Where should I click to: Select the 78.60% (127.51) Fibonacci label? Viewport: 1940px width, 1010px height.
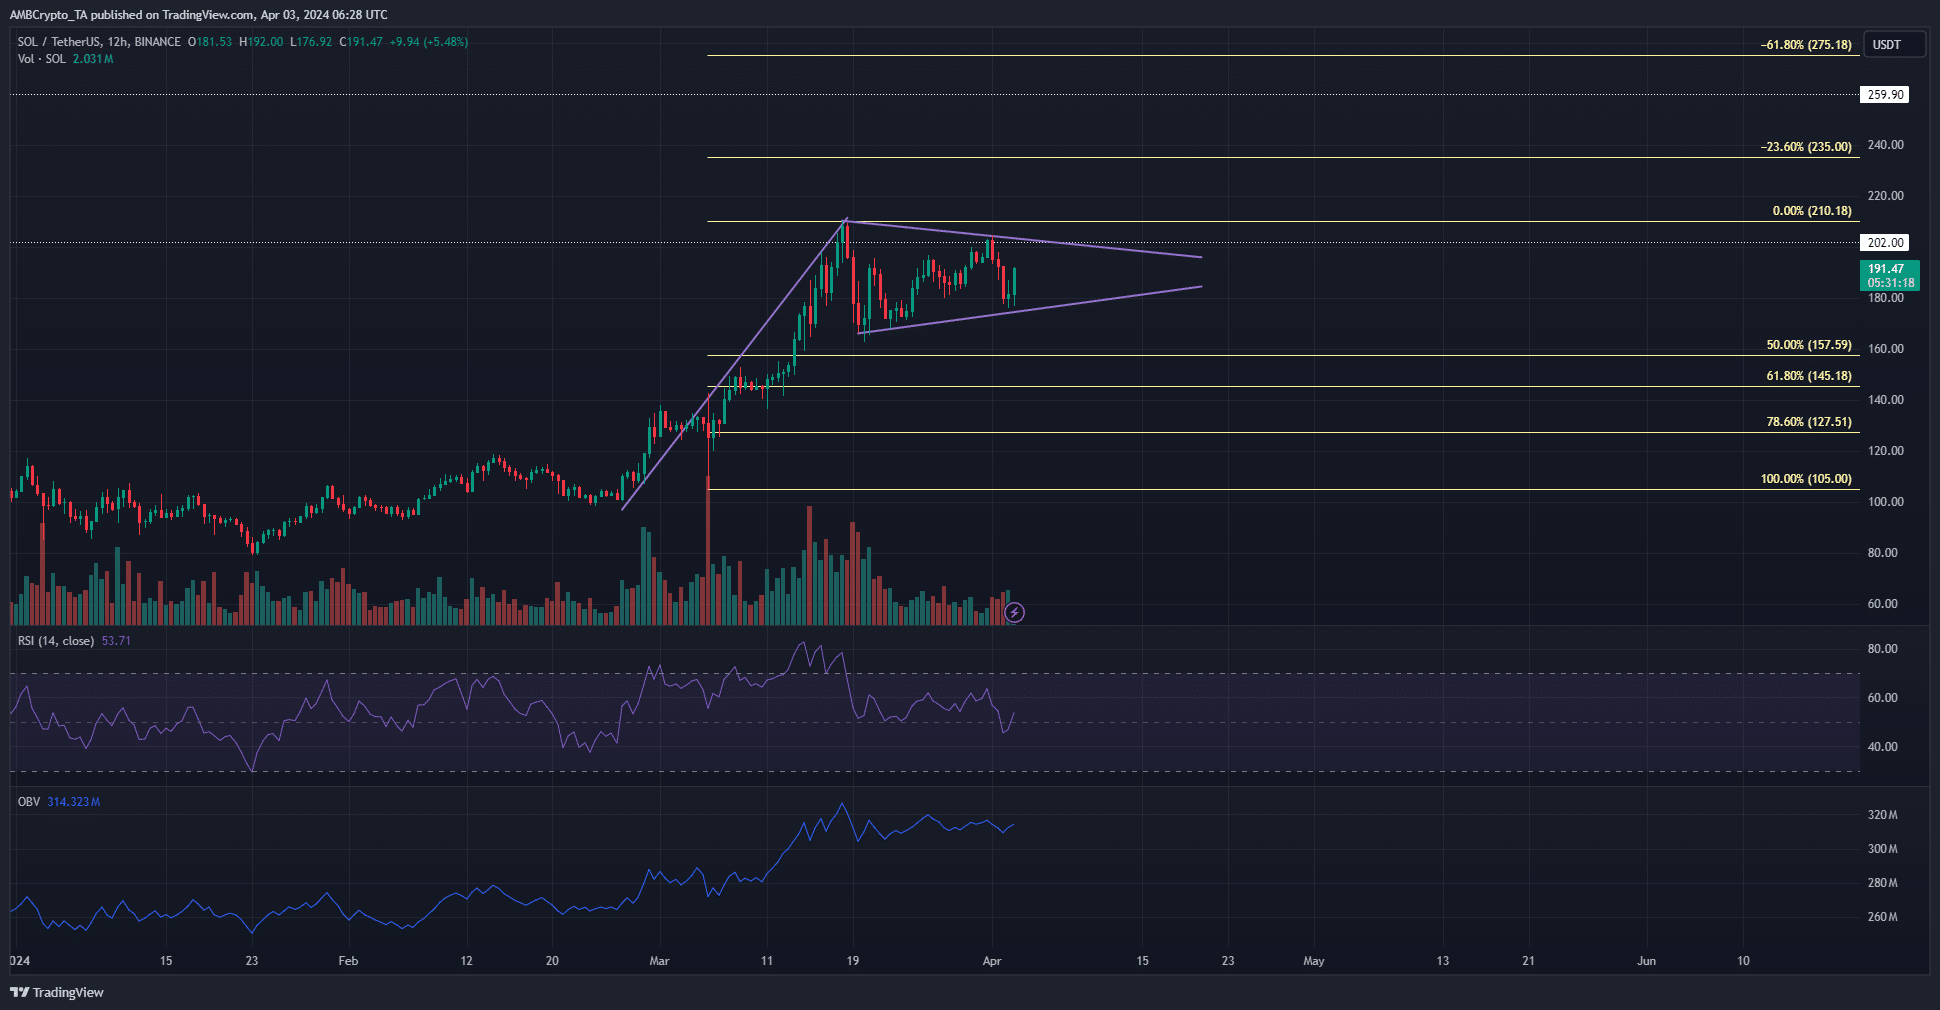[x=1809, y=422]
